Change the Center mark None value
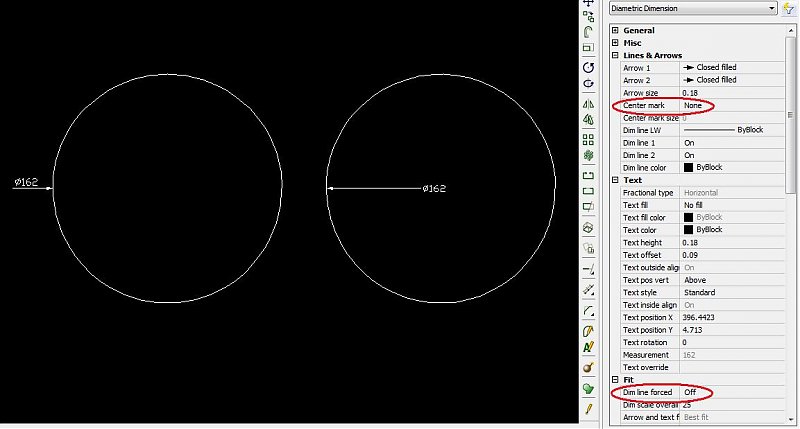The image size is (800, 429). [x=733, y=105]
